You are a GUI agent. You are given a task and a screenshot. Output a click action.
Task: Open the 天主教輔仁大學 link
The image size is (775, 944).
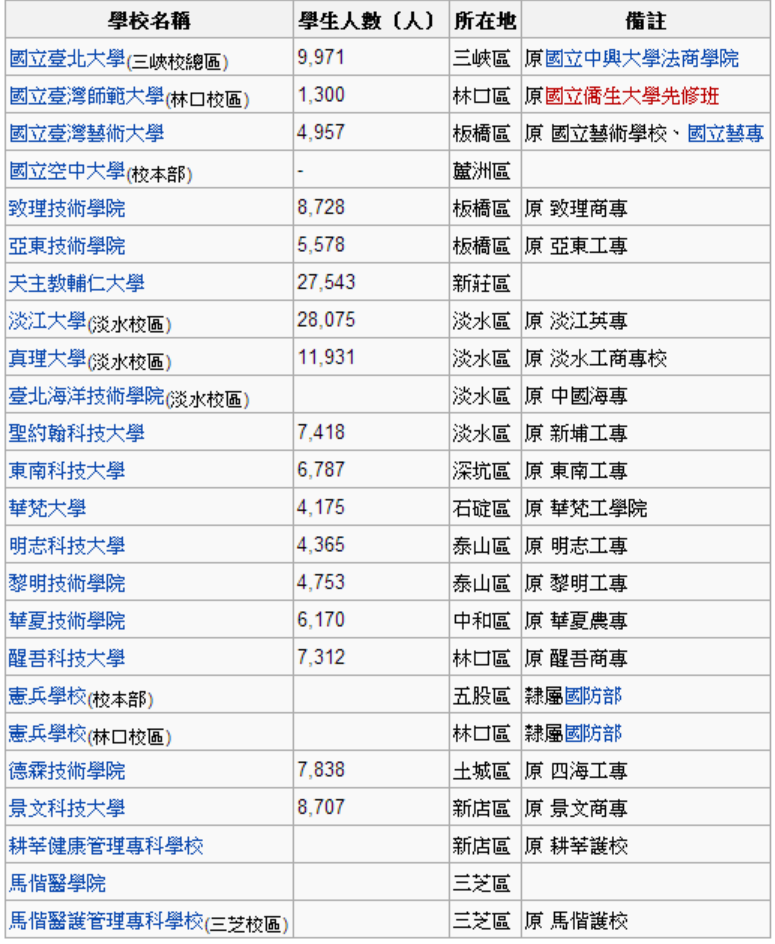pyautogui.click(x=76, y=283)
